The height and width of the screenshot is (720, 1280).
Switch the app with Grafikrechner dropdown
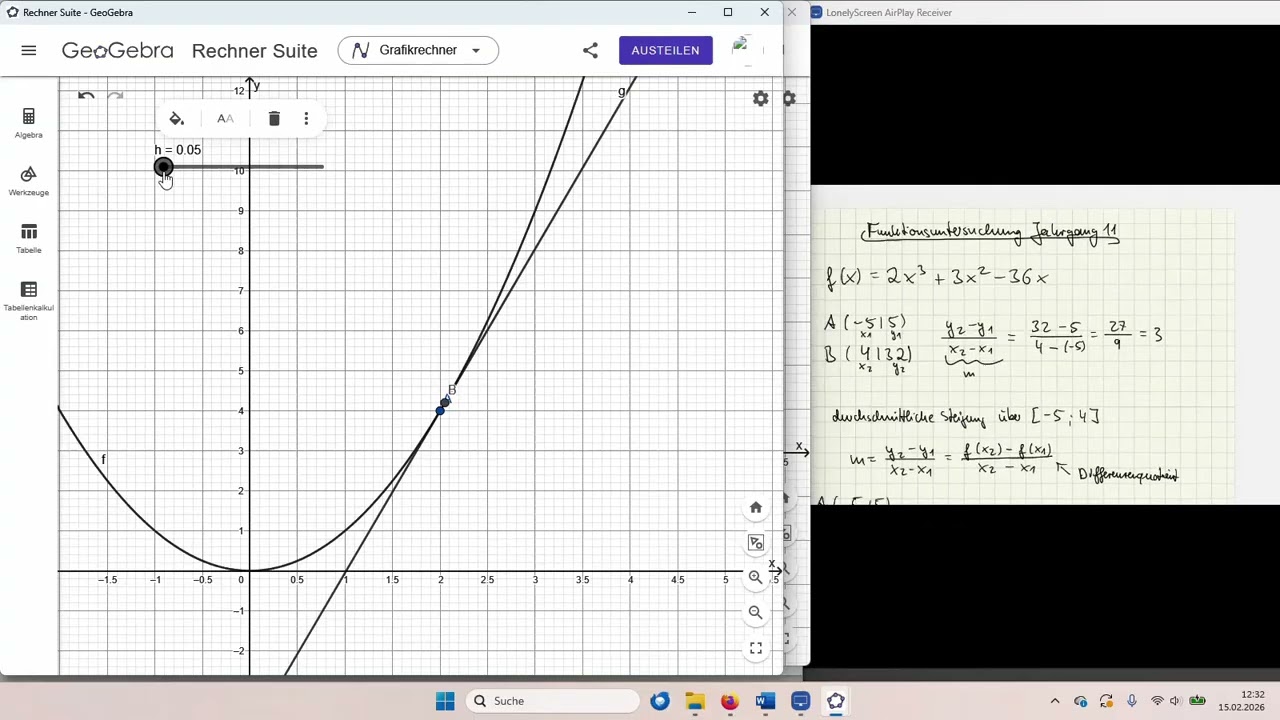tap(418, 50)
